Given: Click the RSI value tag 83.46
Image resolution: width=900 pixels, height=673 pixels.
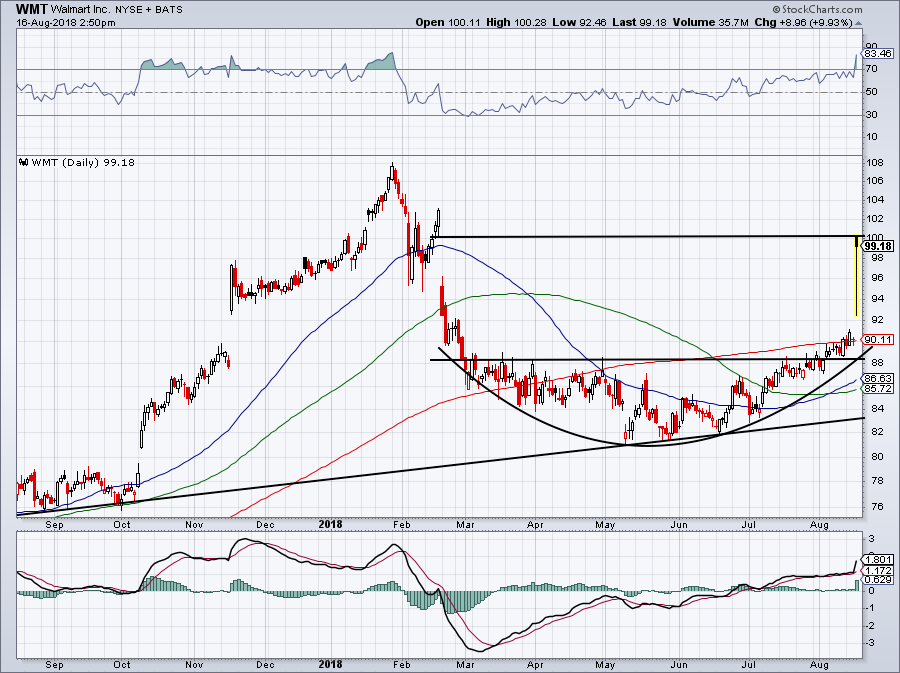Looking at the screenshot, I should click(x=878, y=54).
